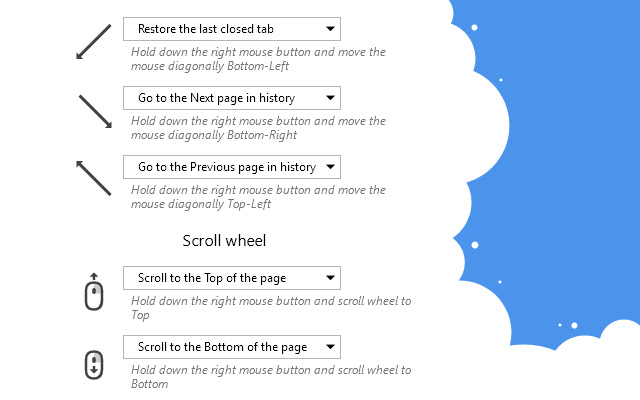
Task: Click the arrow on the Restore closed tab dropdown
Action: [x=329, y=29]
